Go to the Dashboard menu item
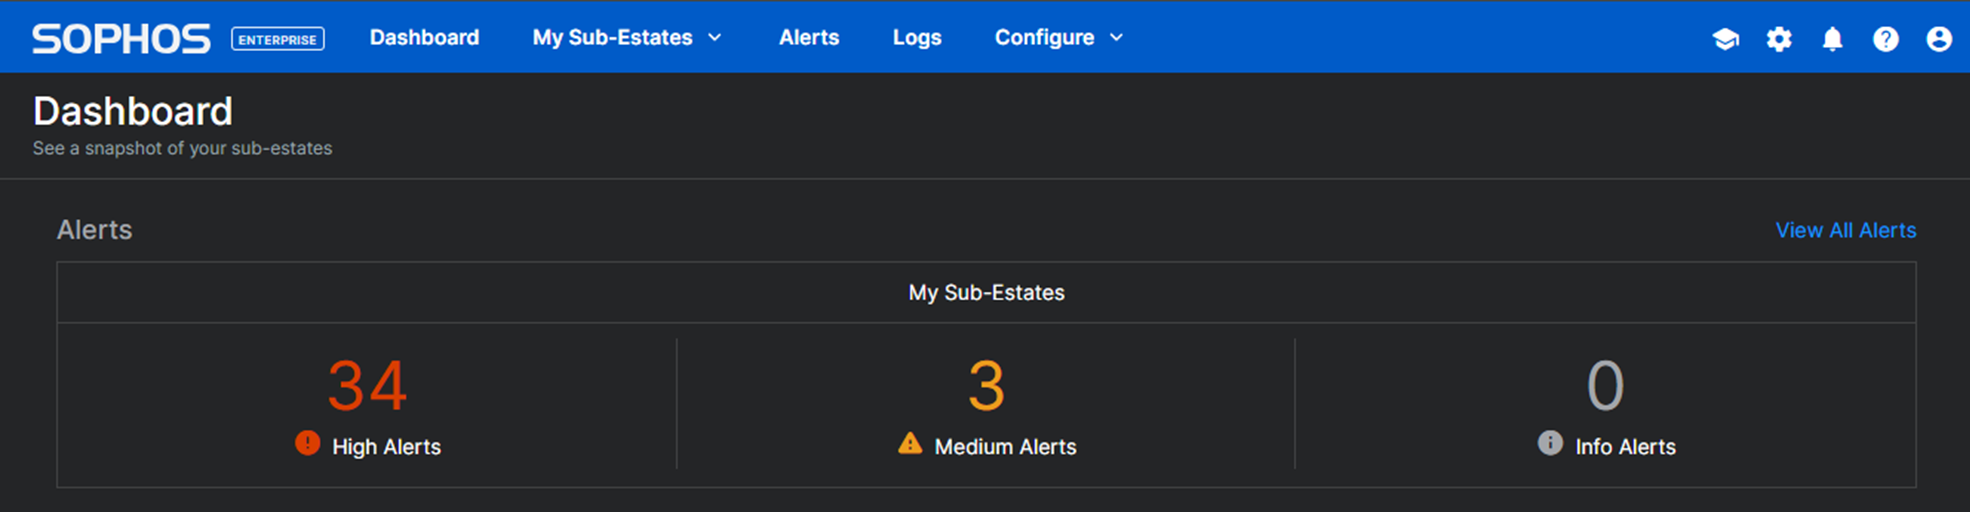The image size is (1970, 512). pyautogui.click(x=424, y=38)
